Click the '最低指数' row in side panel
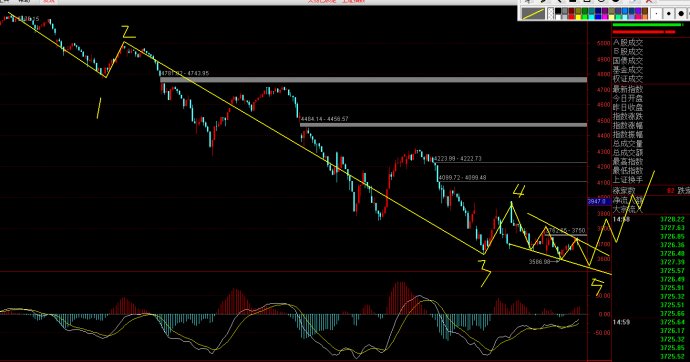This screenshot has height=362, width=690. point(628,170)
